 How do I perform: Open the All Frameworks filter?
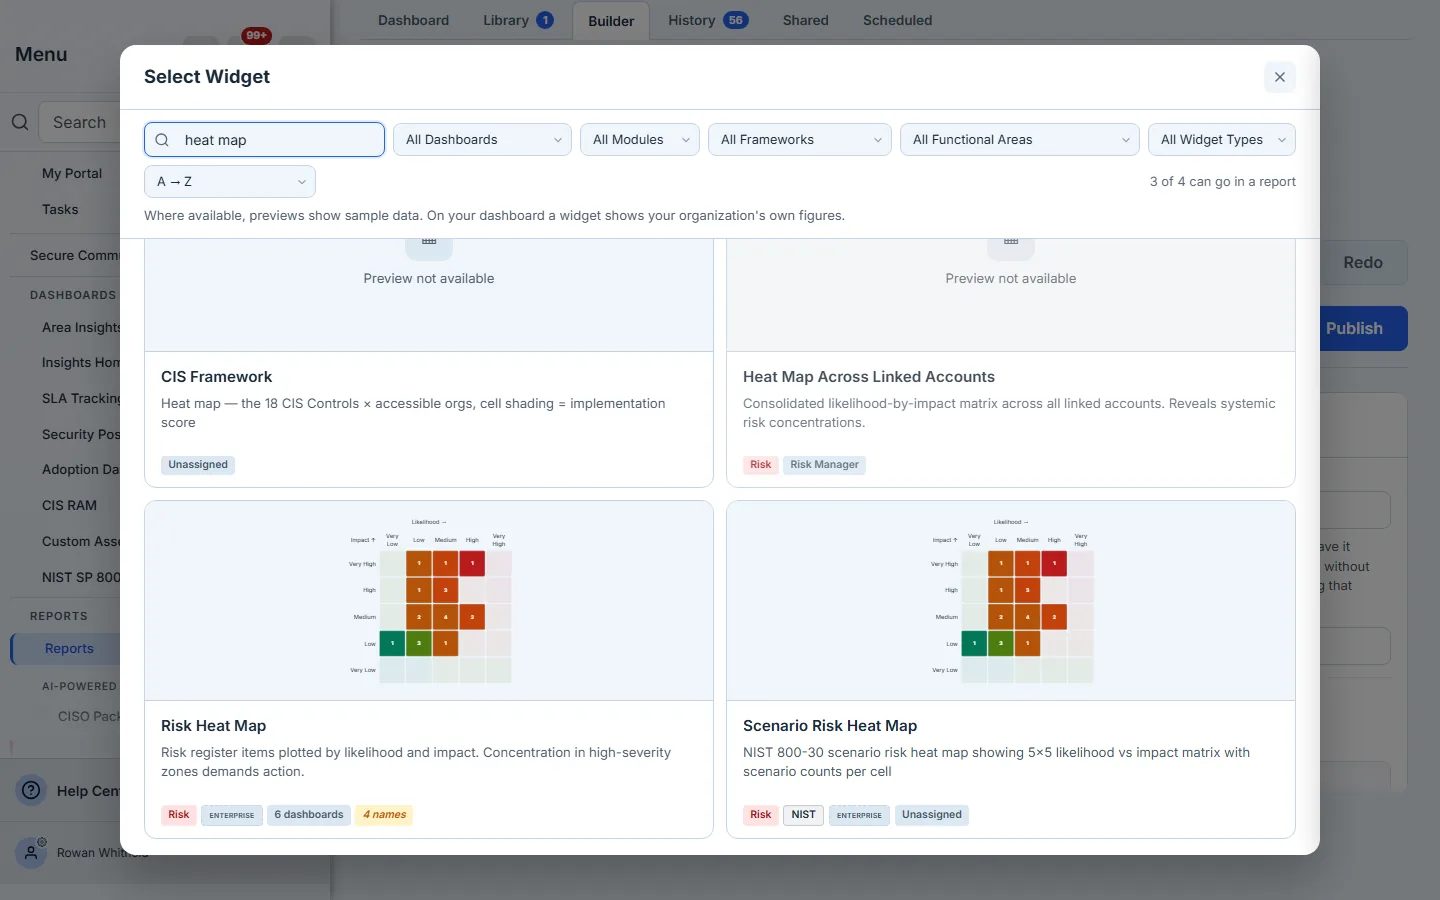(800, 140)
